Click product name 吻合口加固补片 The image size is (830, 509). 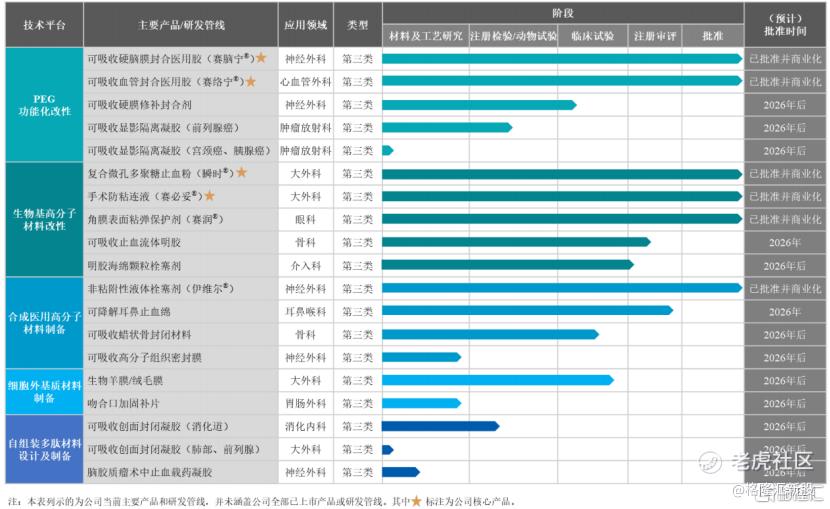click(123, 403)
